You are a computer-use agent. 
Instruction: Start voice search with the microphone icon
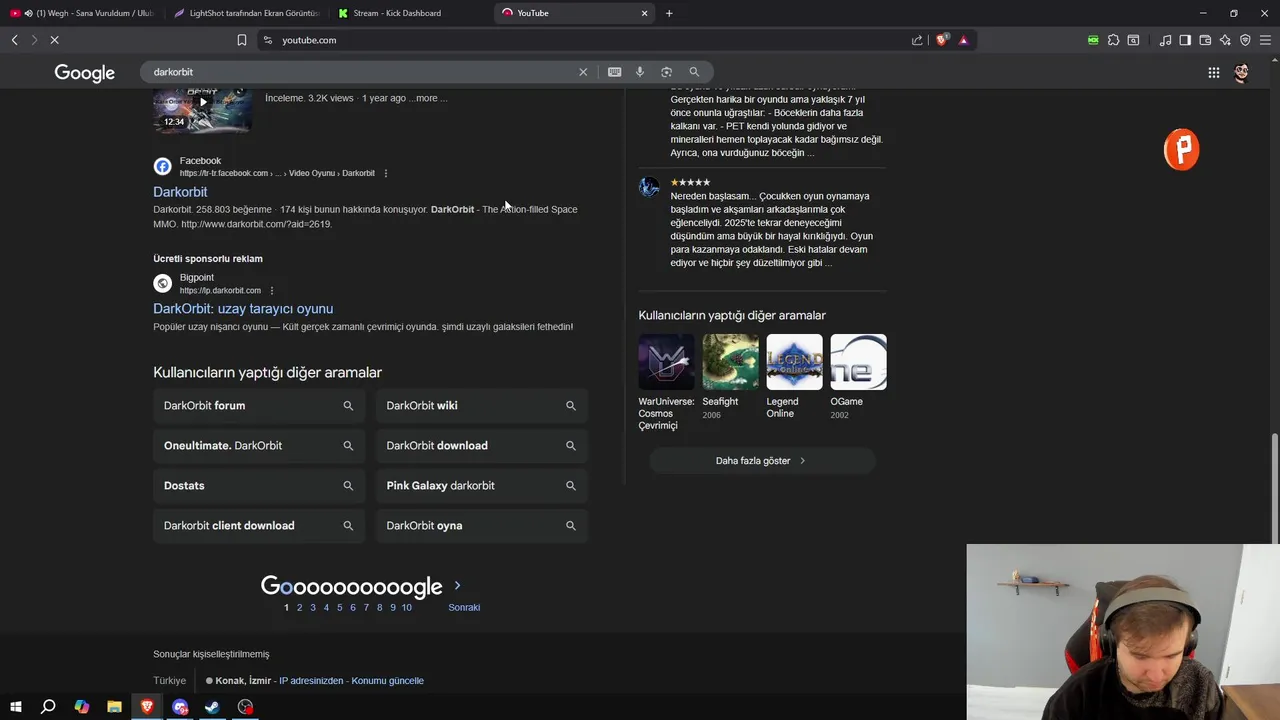point(640,72)
